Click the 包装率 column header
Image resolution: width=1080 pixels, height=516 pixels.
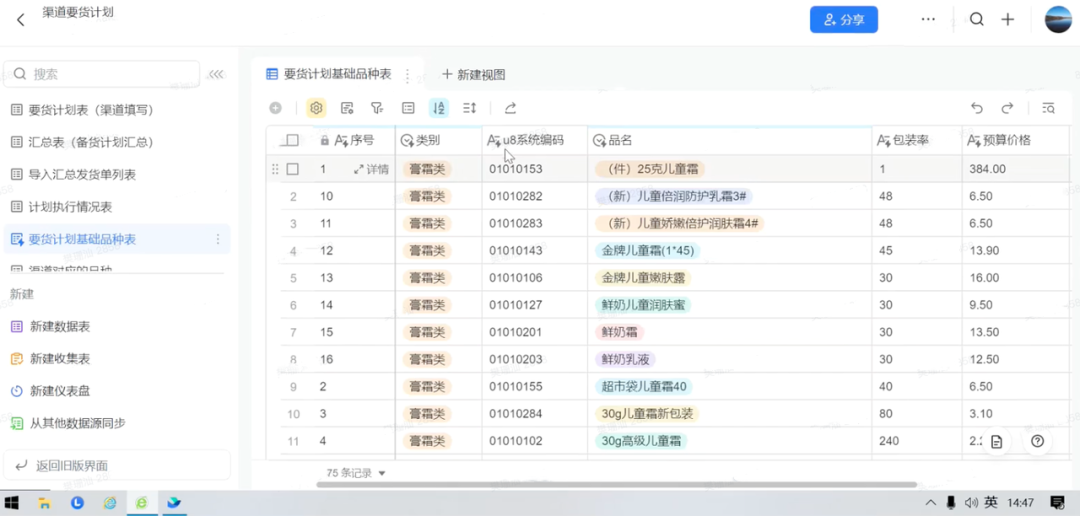pyautogui.click(x=917, y=141)
